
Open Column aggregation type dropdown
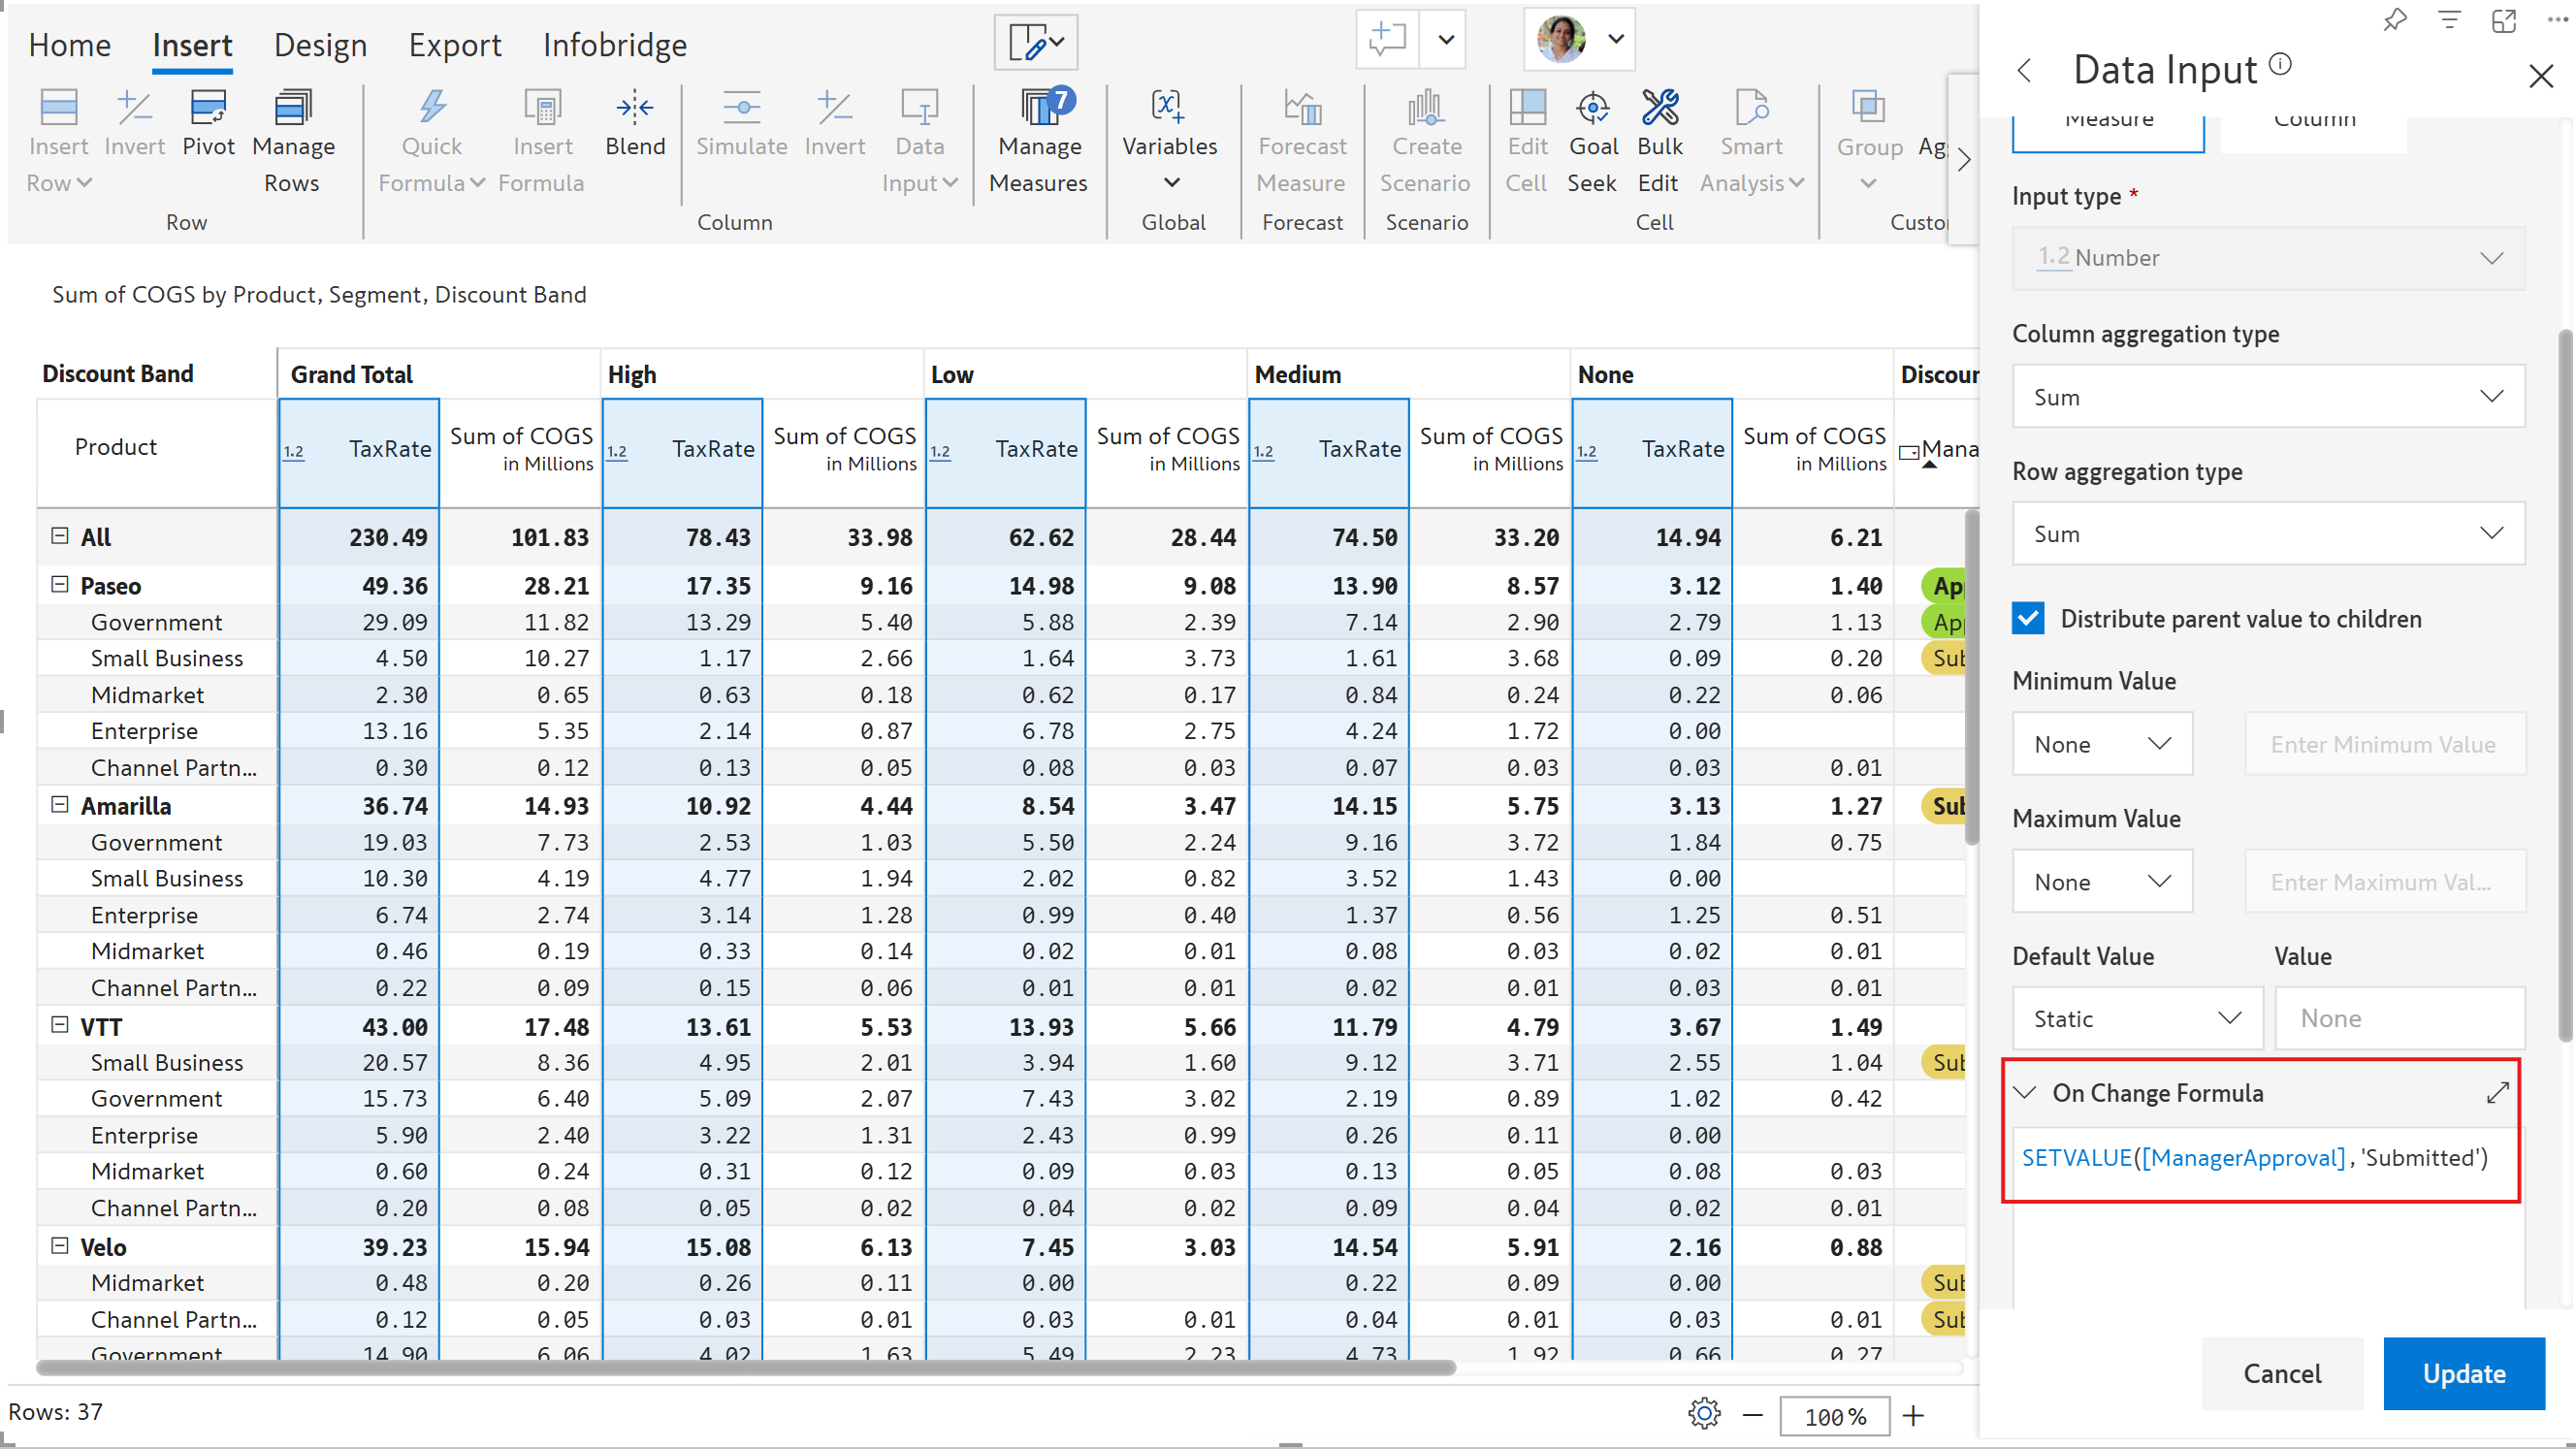[2267, 397]
